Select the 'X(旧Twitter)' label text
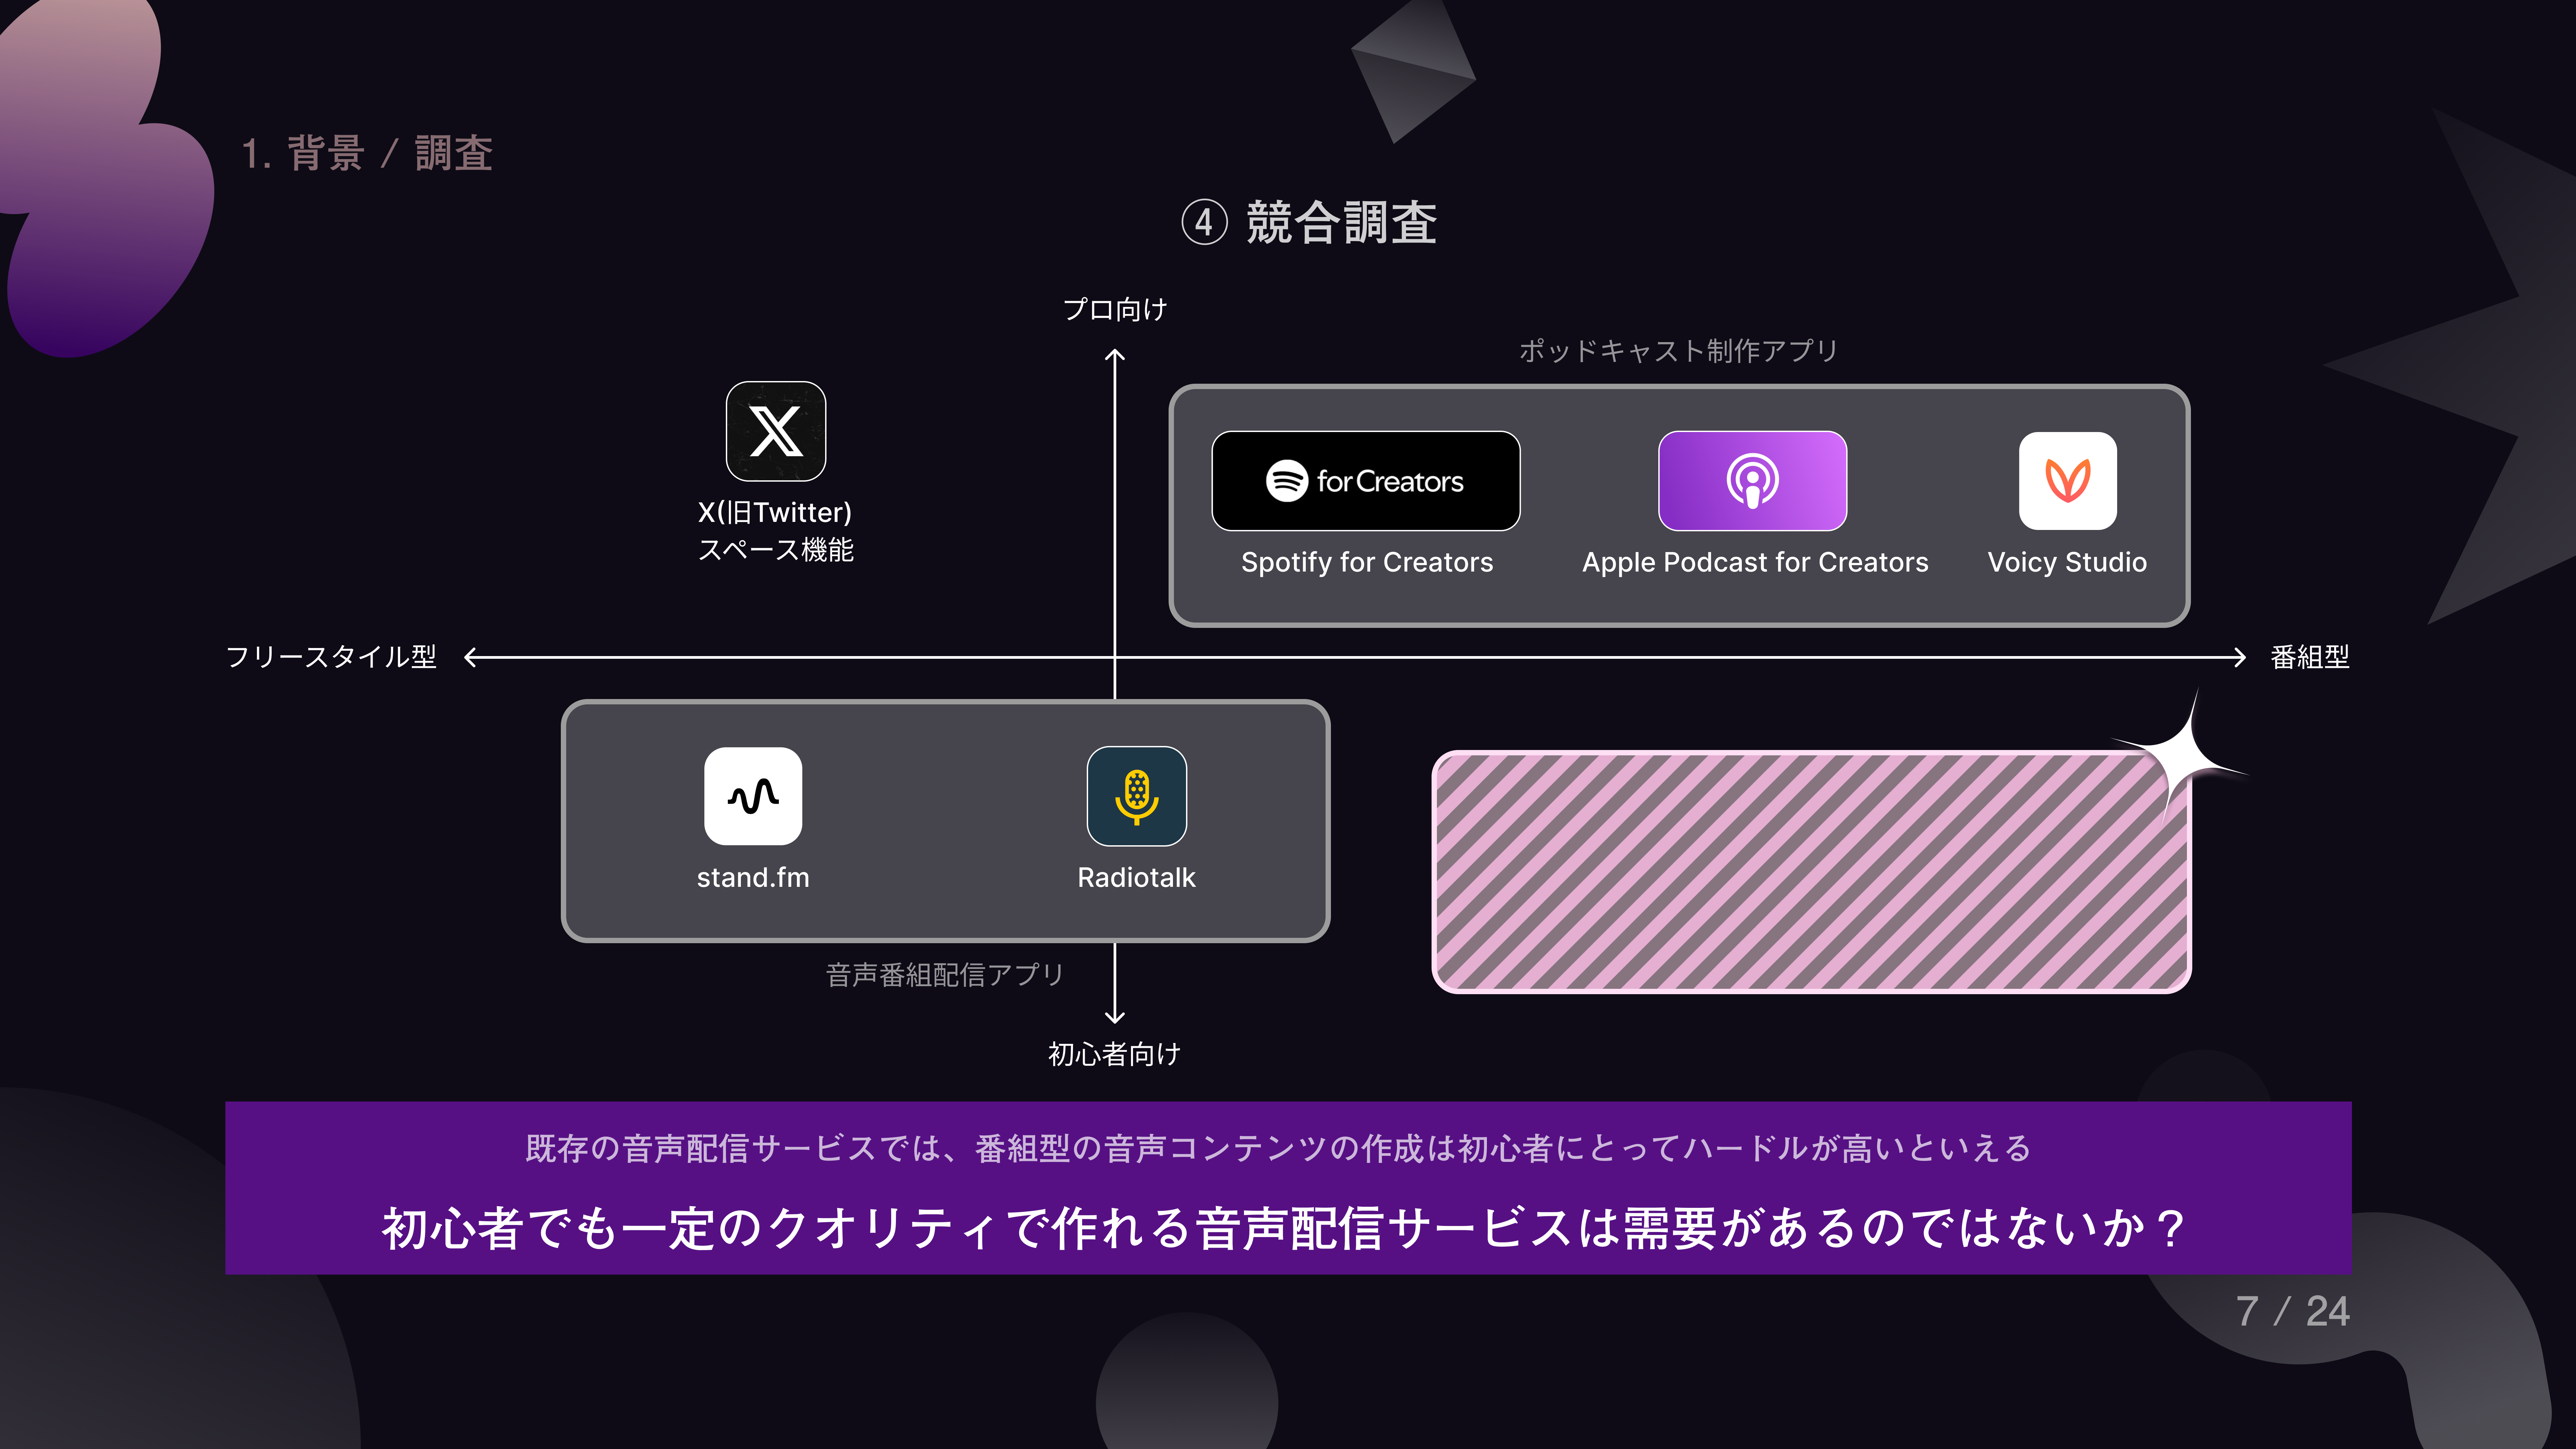Screen dimensions: 2576x1449 pos(775,513)
